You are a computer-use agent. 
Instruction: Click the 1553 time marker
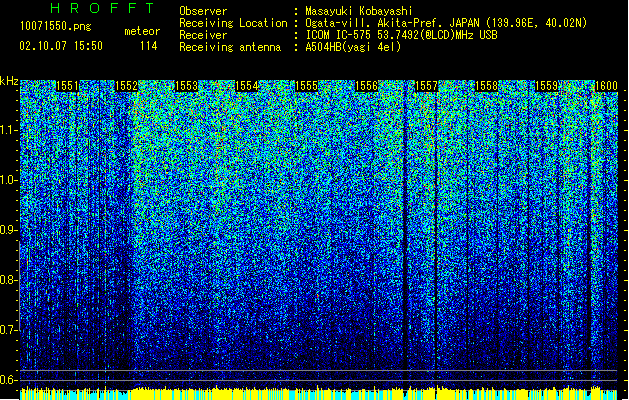click(x=187, y=86)
